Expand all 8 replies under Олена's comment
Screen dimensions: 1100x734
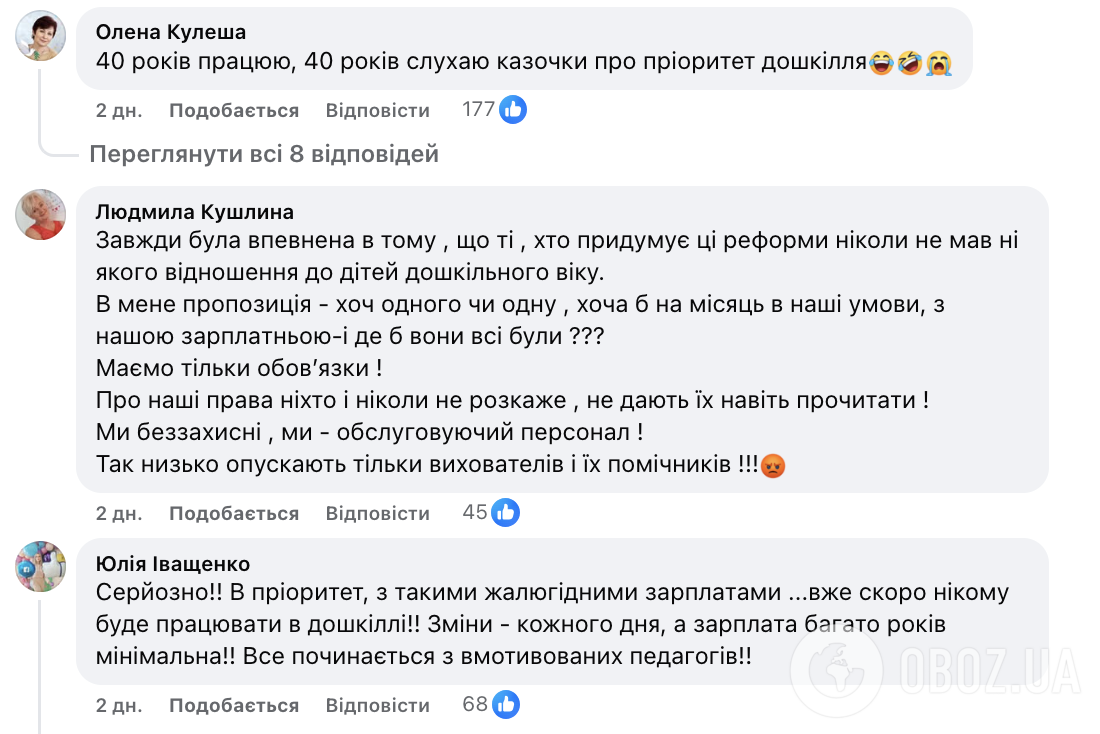(x=264, y=153)
